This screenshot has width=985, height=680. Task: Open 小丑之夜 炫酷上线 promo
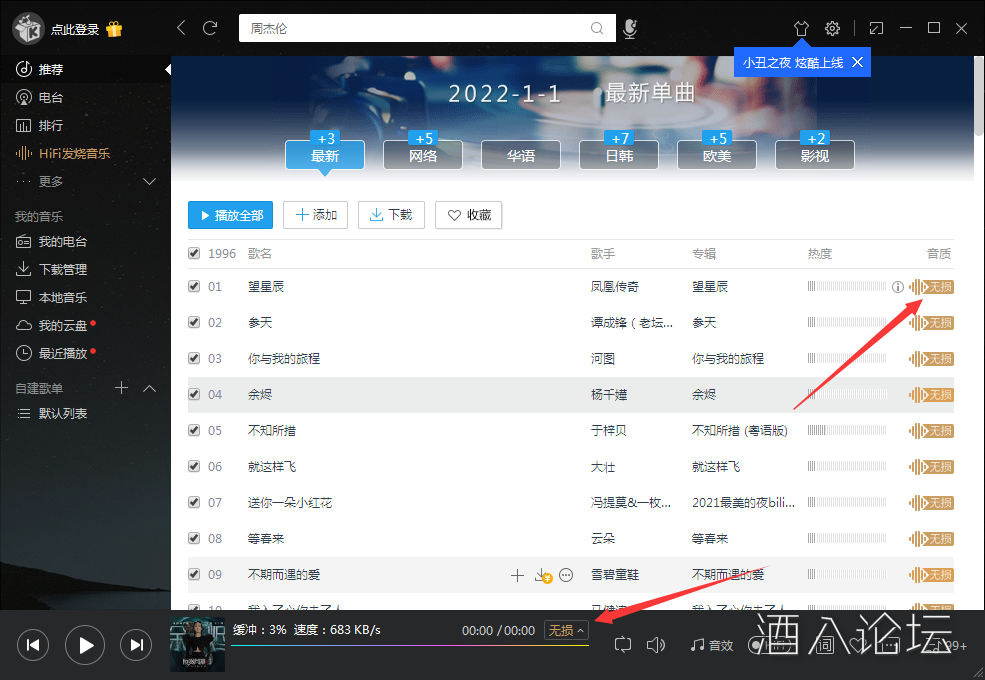pyautogui.click(x=793, y=62)
